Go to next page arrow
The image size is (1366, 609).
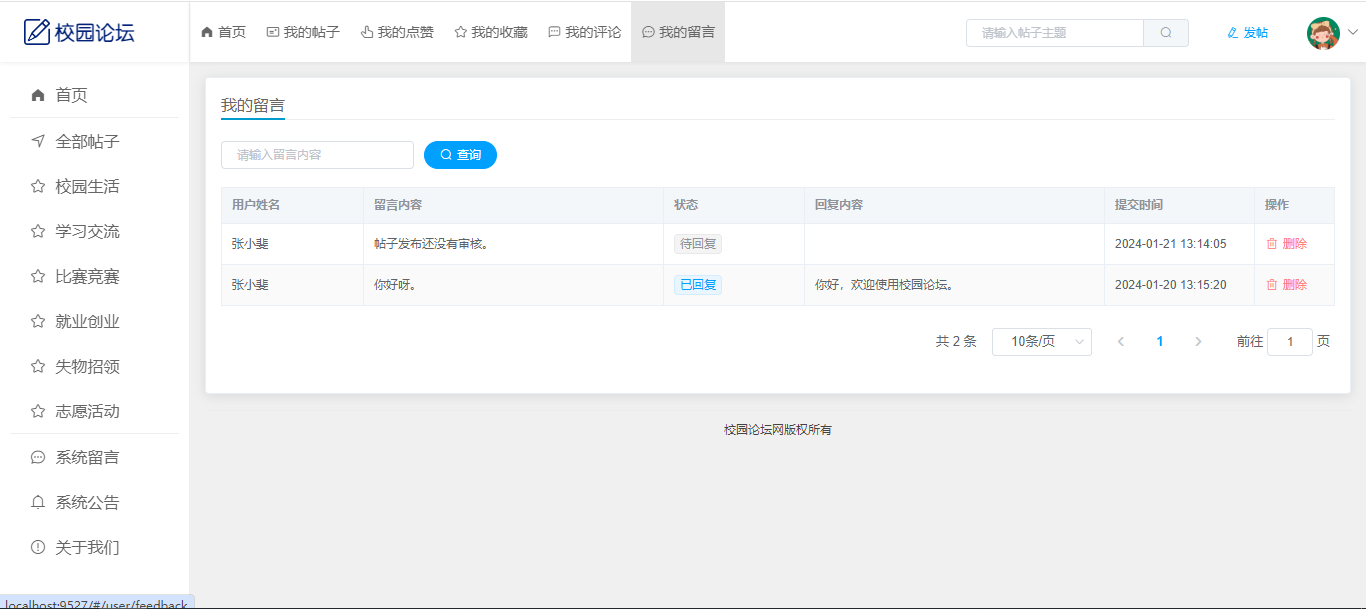(1198, 342)
